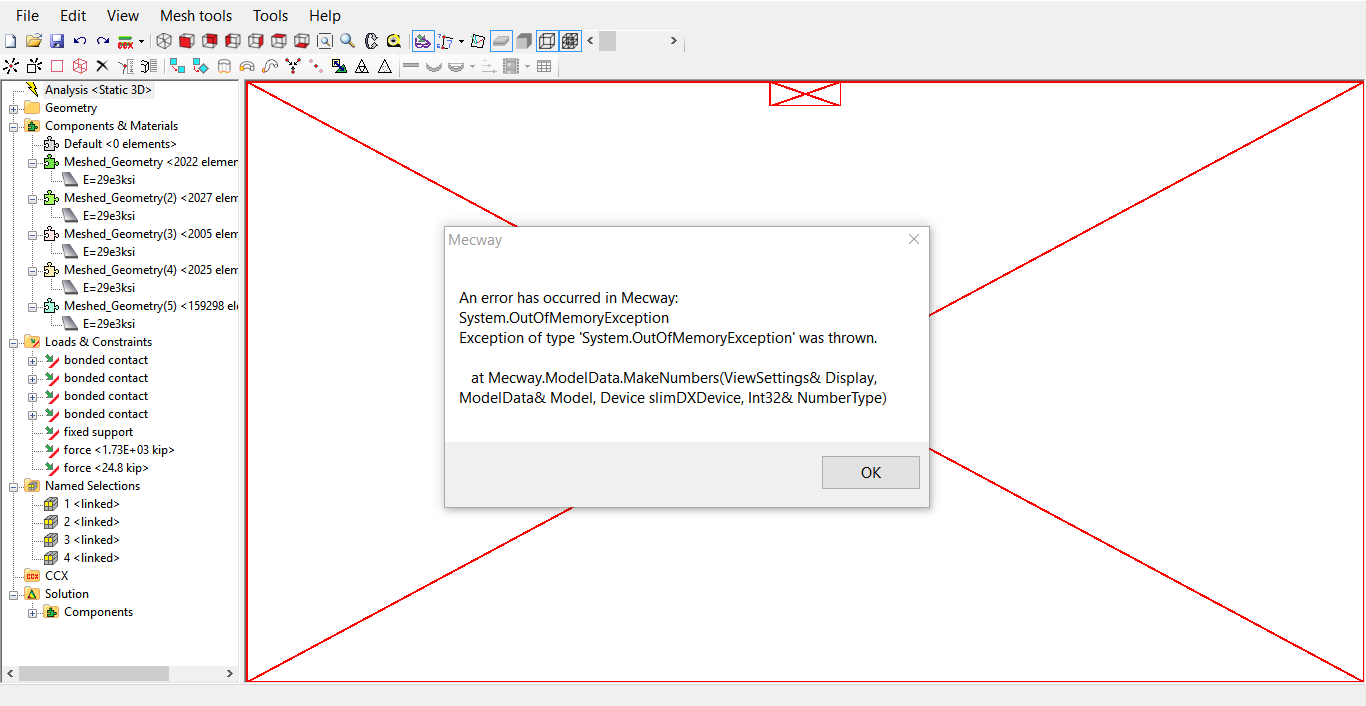The height and width of the screenshot is (706, 1366).
Task: Select named selection 3 <linked>
Action: (x=92, y=540)
